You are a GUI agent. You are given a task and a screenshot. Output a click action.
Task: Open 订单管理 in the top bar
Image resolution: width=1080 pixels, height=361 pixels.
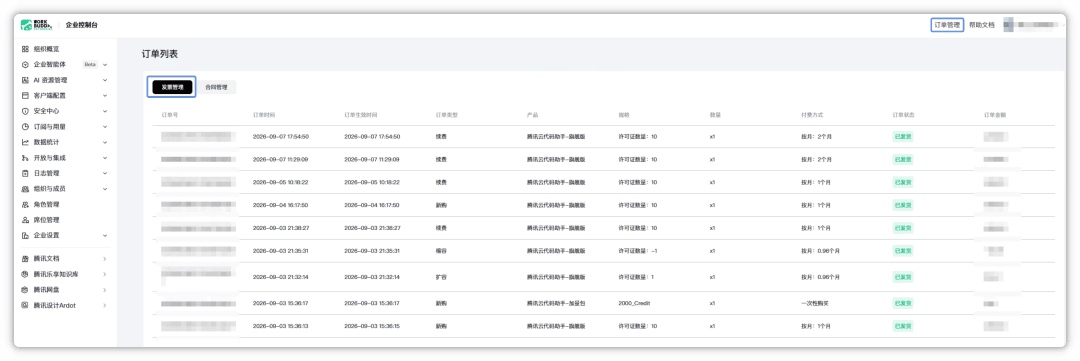946,25
